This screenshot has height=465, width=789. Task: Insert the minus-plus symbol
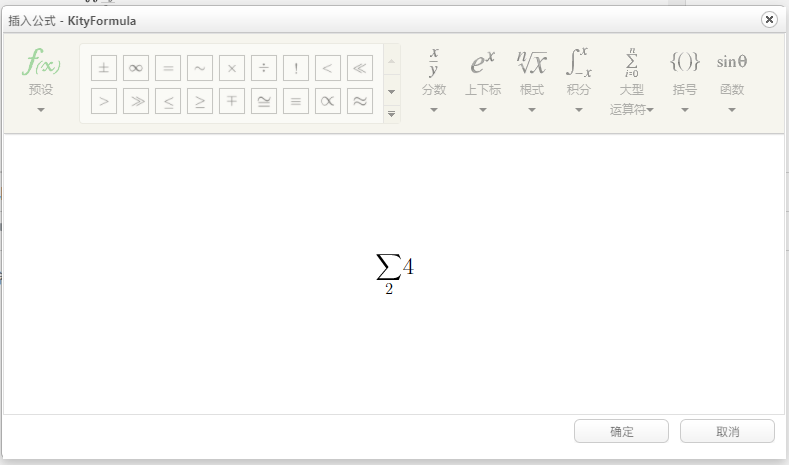tap(232, 101)
